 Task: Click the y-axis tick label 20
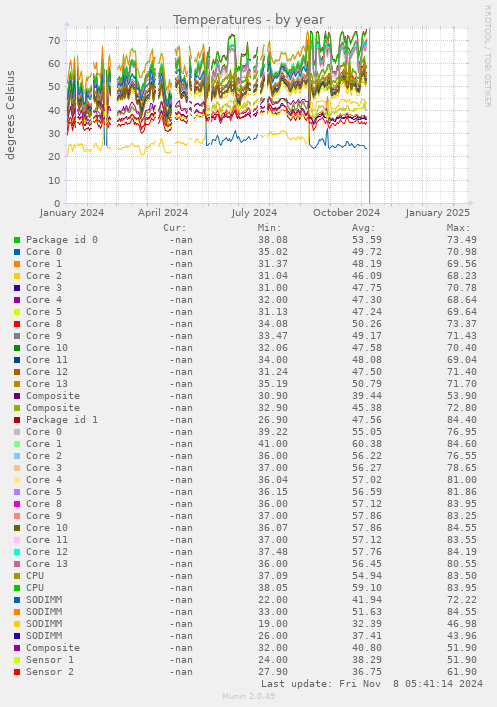[54, 156]
